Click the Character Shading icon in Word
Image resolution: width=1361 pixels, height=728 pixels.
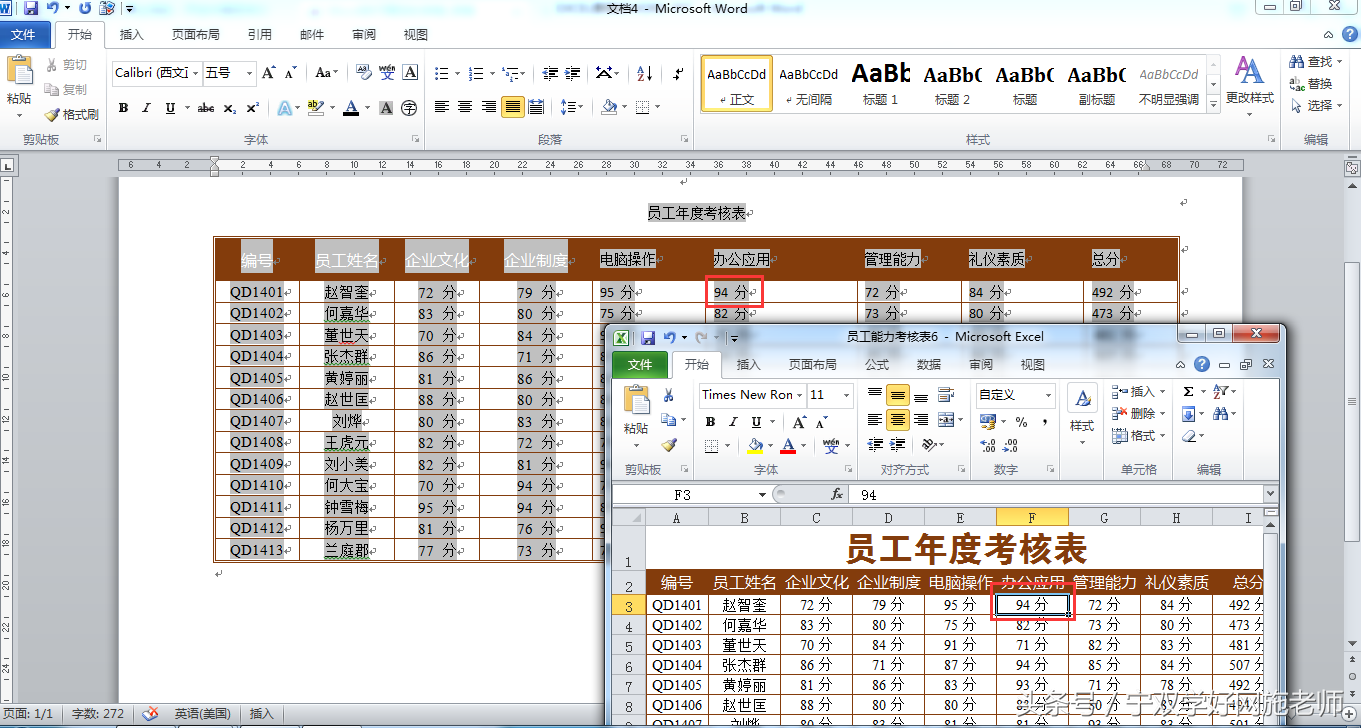point(386,108)
